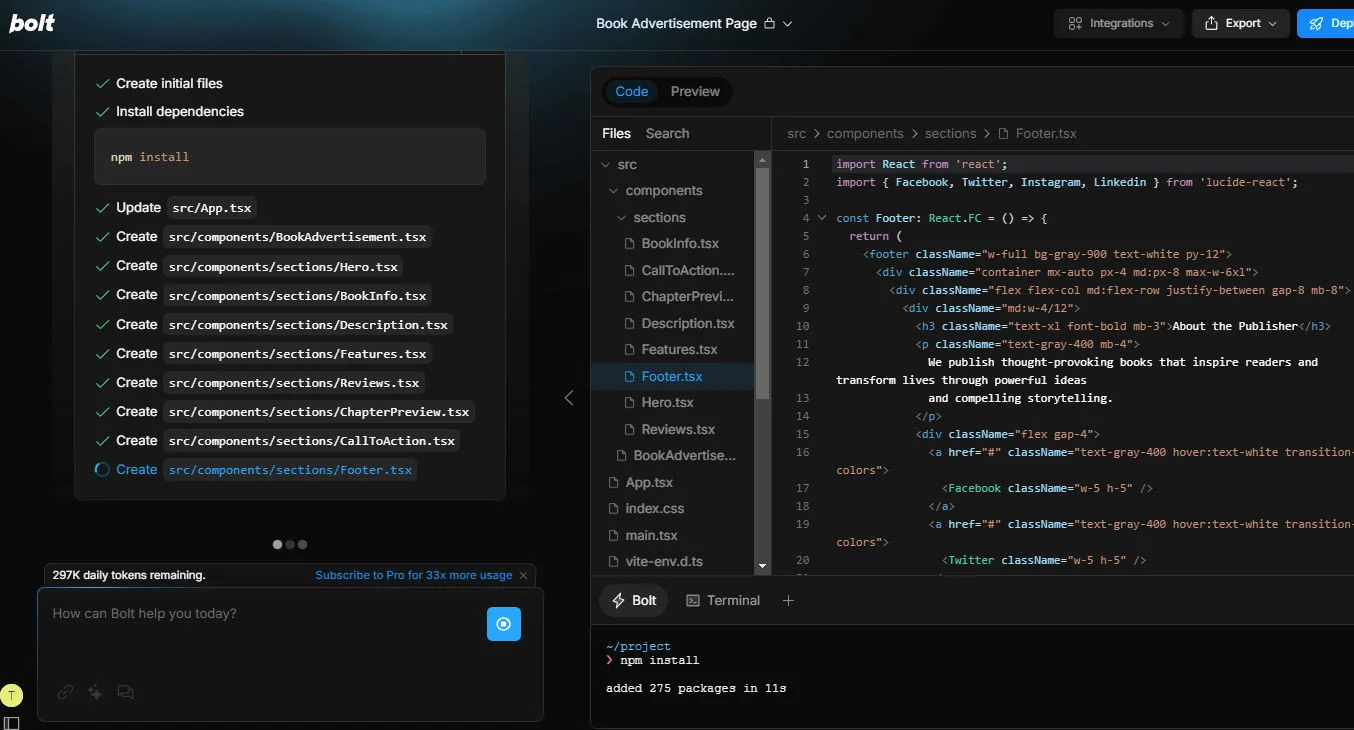The width and height of the screenshot is (1354, 730).
Task: Click the Bolt logo in the top left
Action: point(31,23)
